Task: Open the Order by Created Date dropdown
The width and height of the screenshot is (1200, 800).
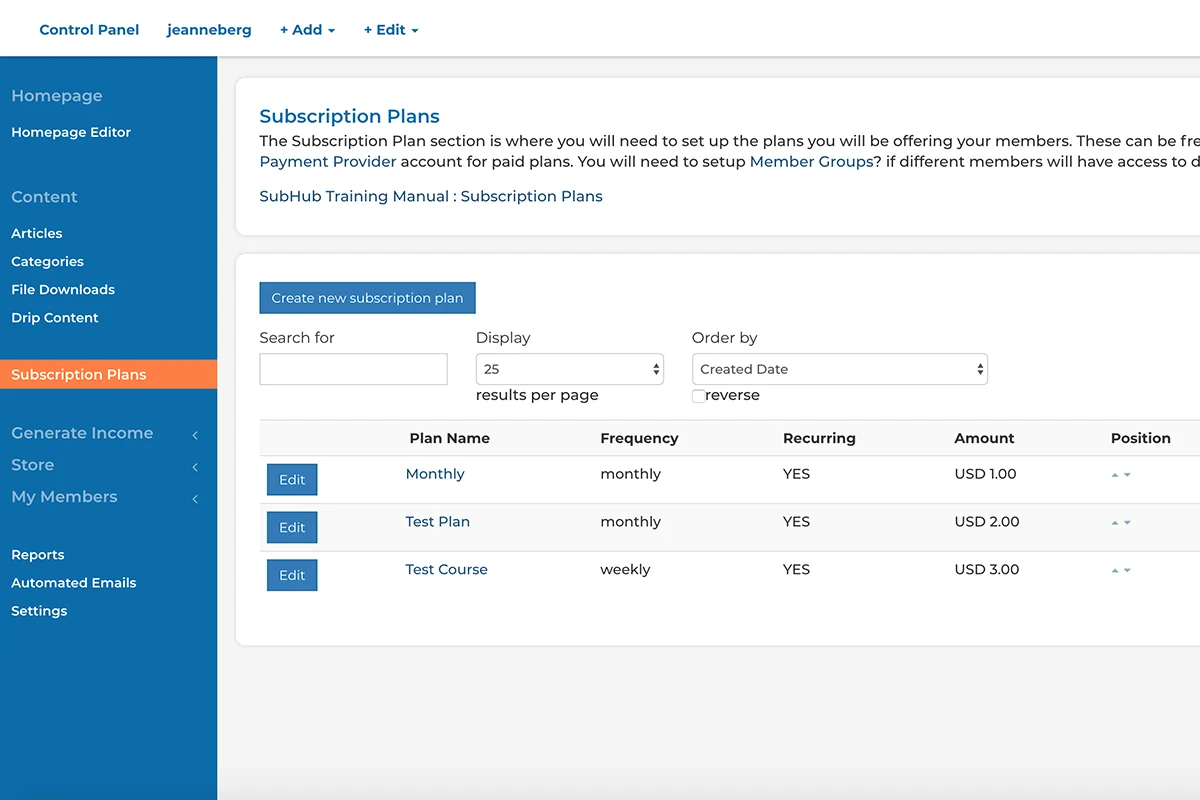Action: tap(839, 369)
